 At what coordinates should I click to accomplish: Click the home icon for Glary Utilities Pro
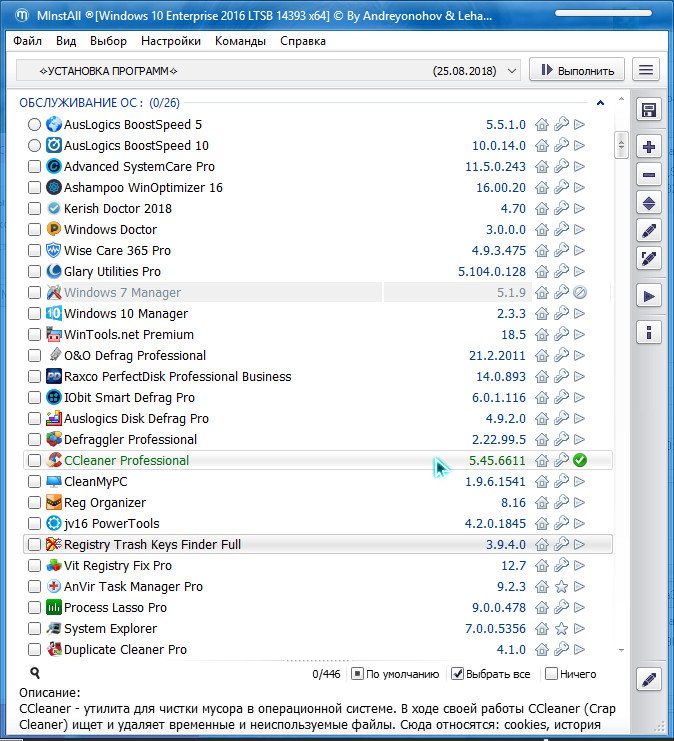pos(542,272)
